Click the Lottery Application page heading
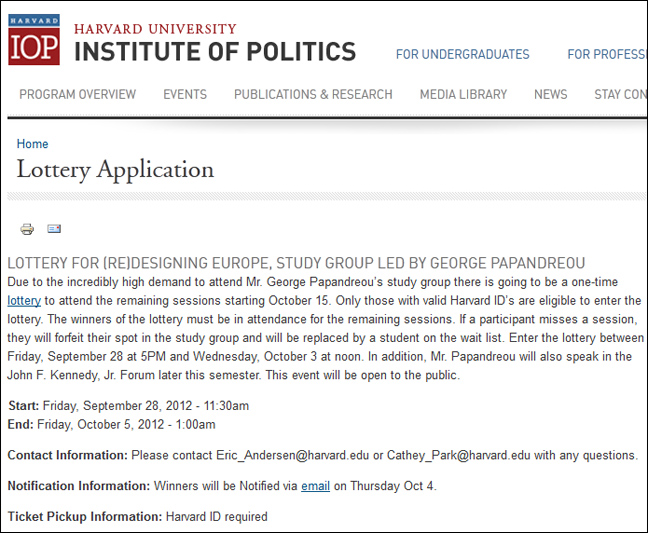 (115, 170)
